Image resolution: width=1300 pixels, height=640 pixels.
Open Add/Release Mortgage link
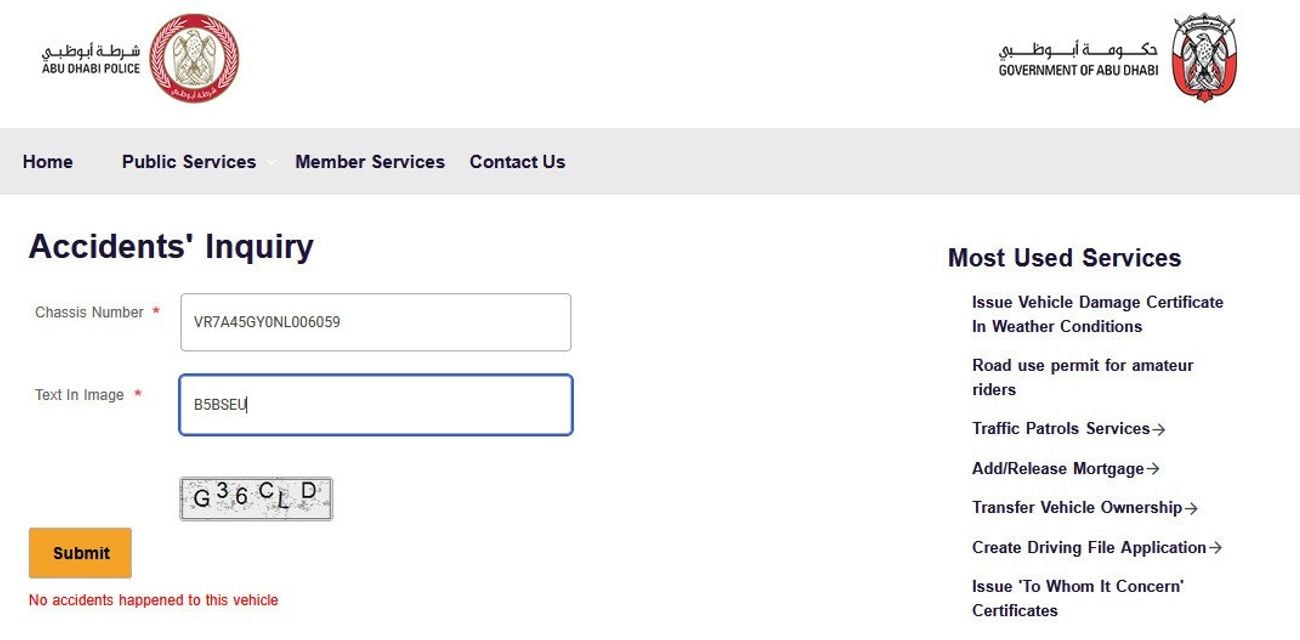coord(1058,469)
